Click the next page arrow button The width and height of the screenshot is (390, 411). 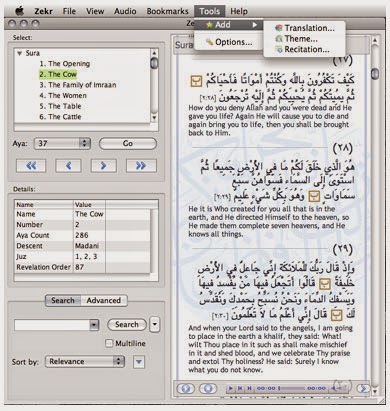tap(363, 388)
